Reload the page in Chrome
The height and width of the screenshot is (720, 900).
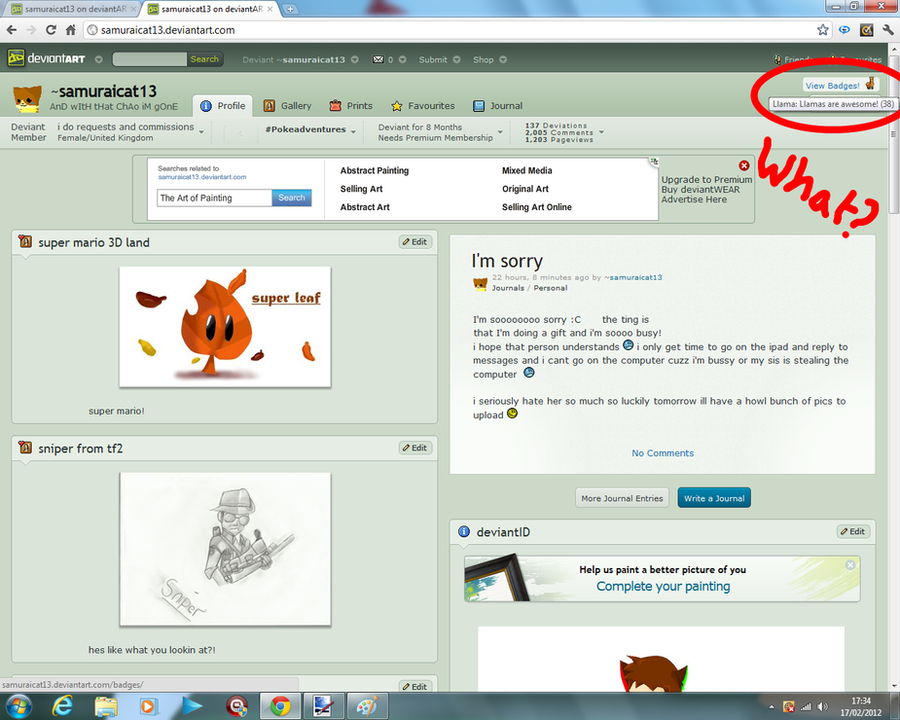click(x=51, y=30)
